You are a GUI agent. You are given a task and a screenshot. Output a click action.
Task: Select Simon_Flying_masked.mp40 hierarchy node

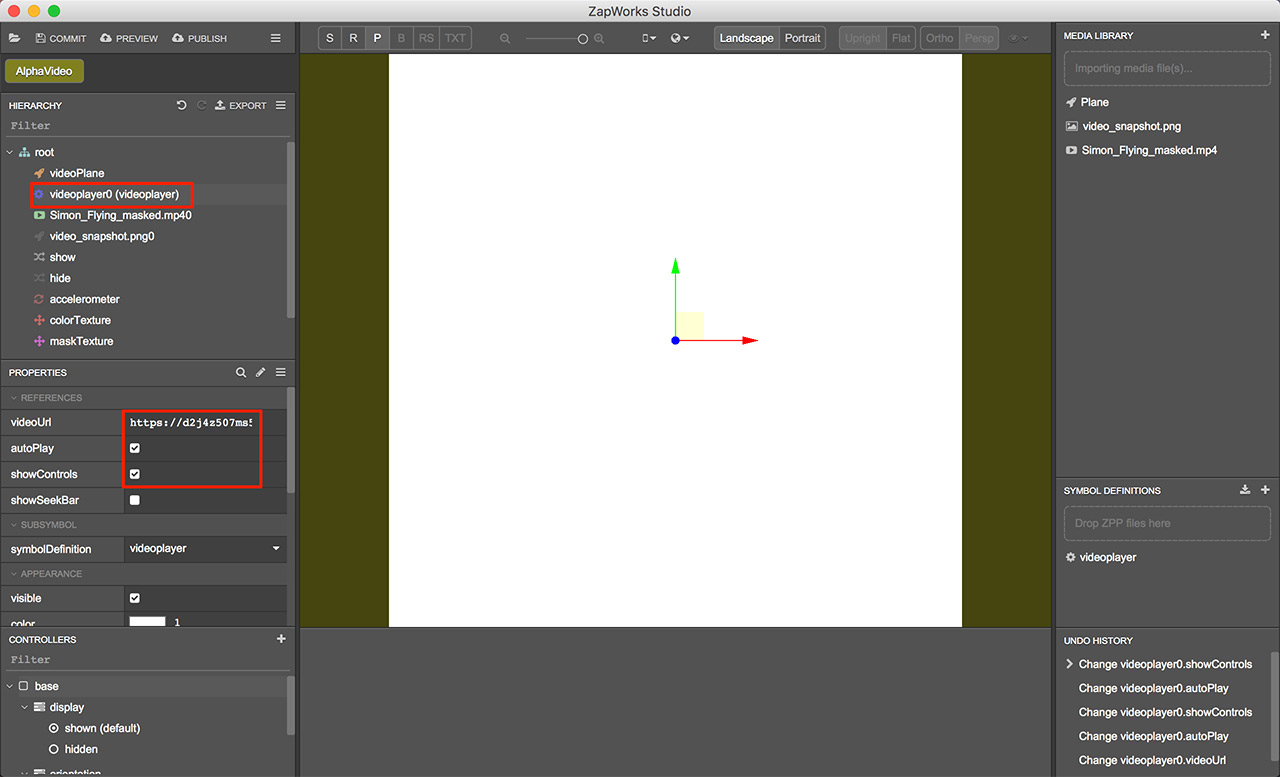(x=120, y=215)
